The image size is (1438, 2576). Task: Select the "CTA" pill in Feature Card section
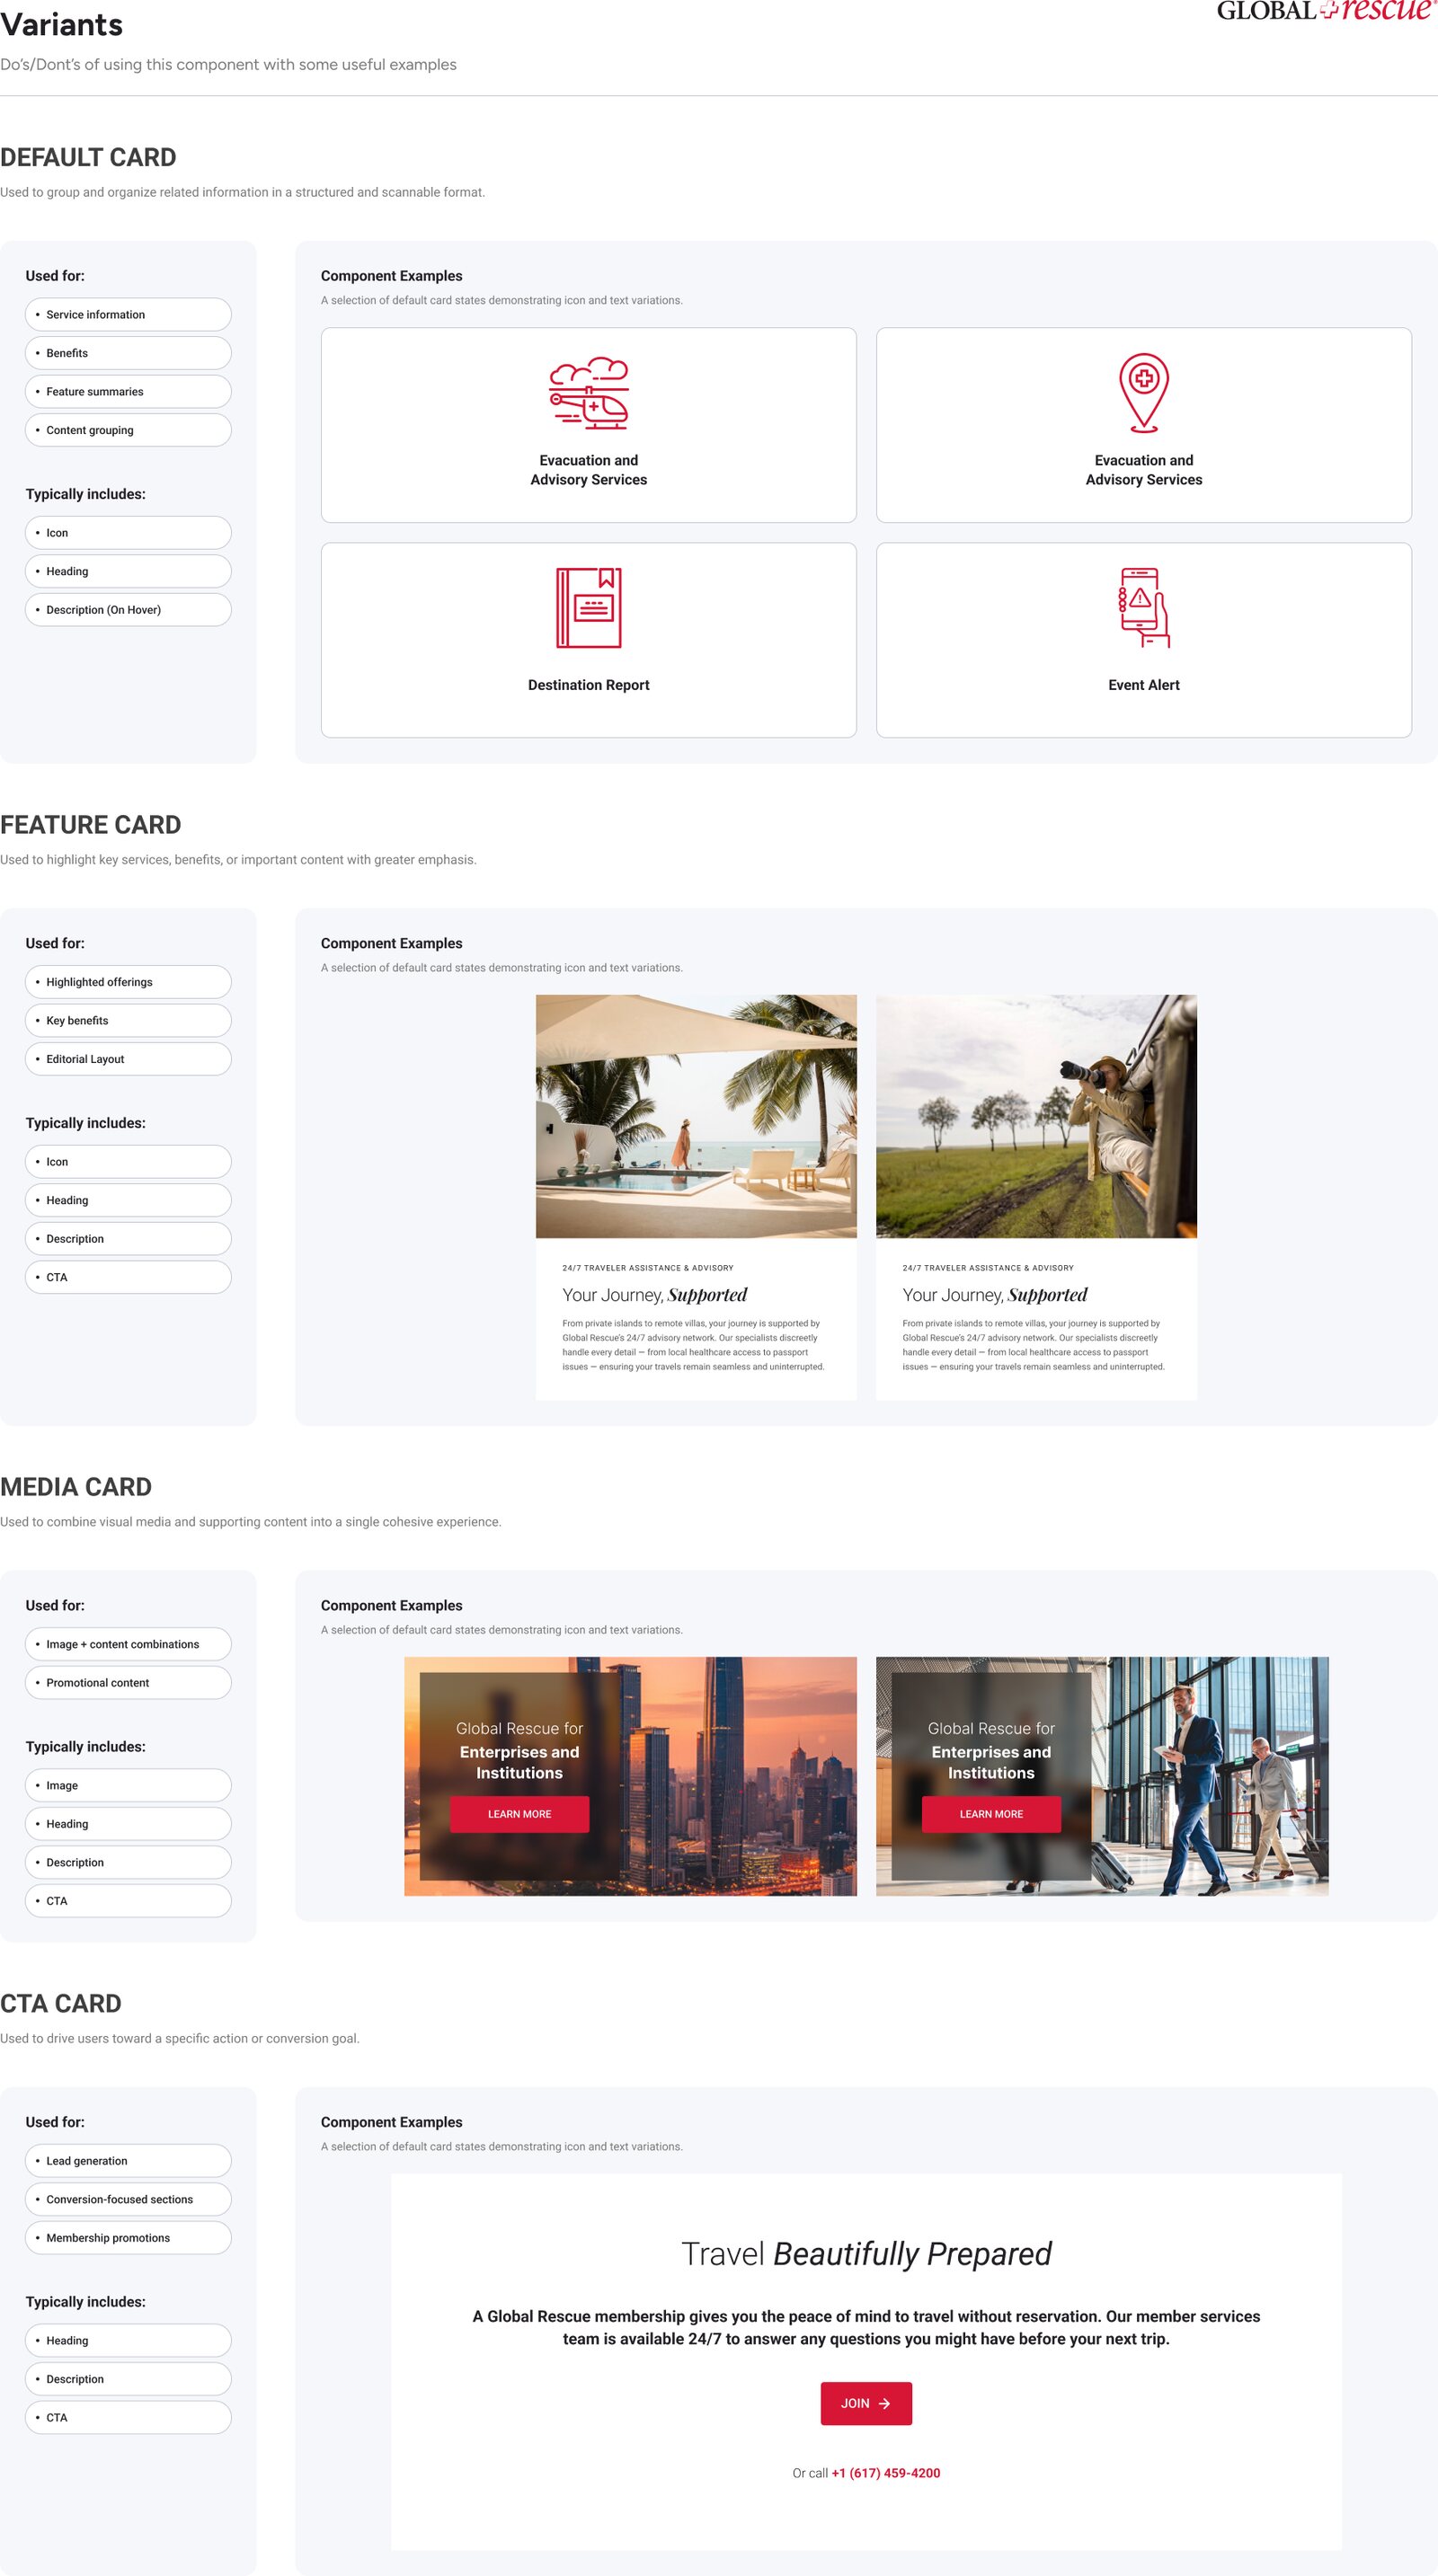[x=128, y=1277]
